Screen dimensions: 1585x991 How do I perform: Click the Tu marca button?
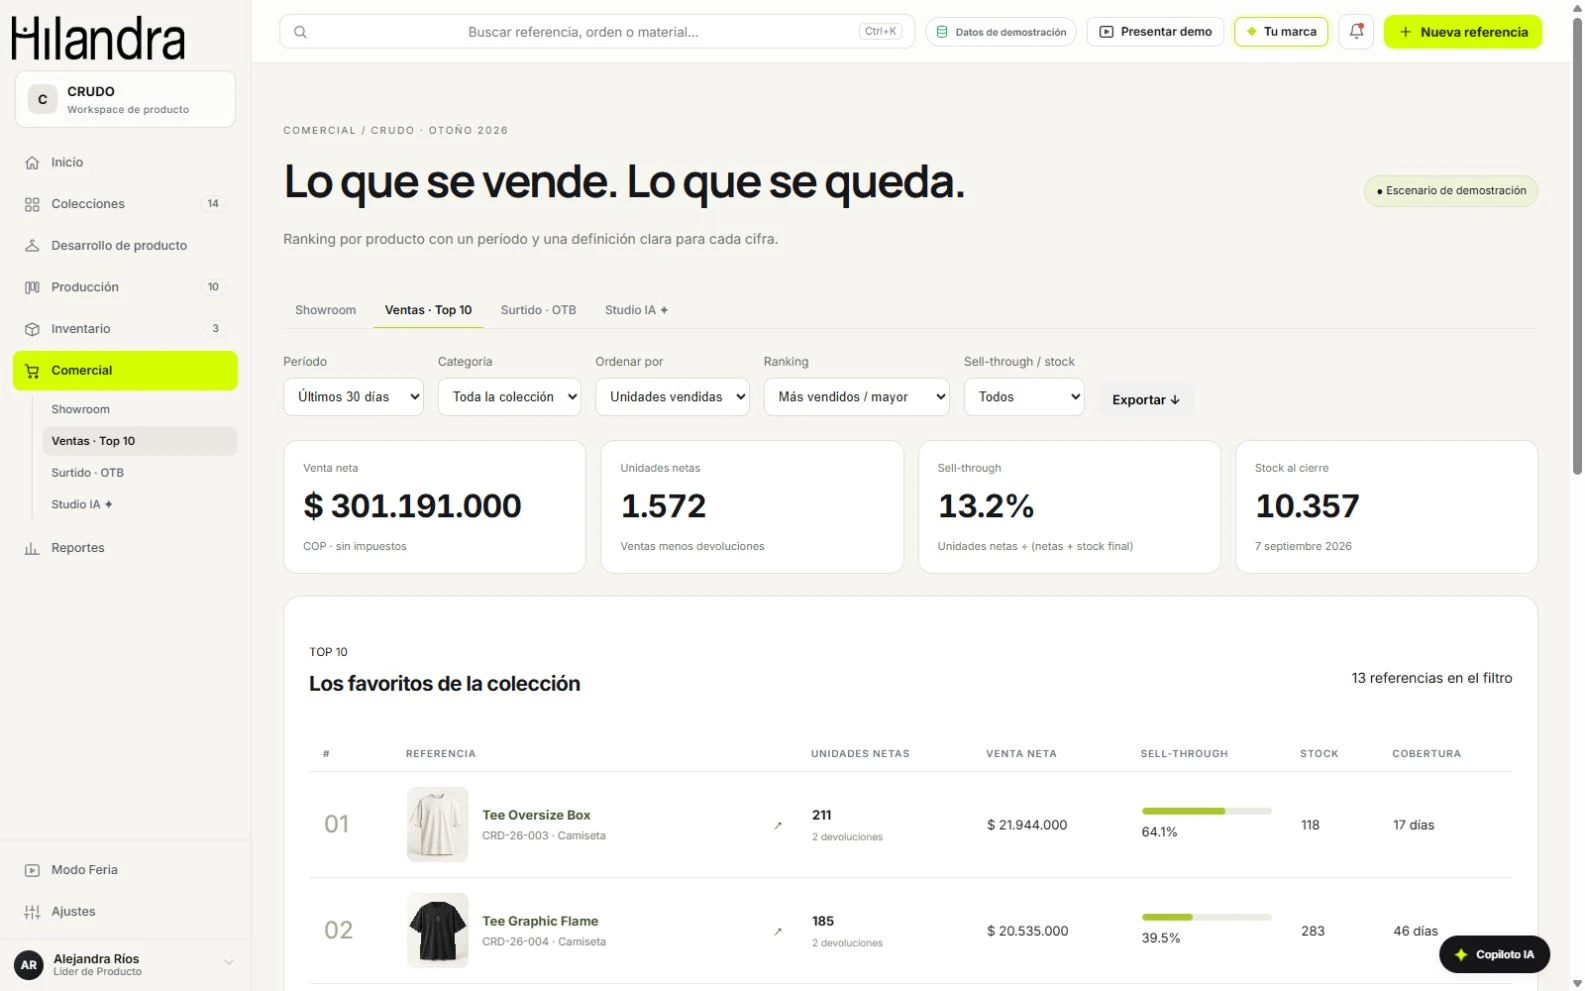(x=1281, y=32)
